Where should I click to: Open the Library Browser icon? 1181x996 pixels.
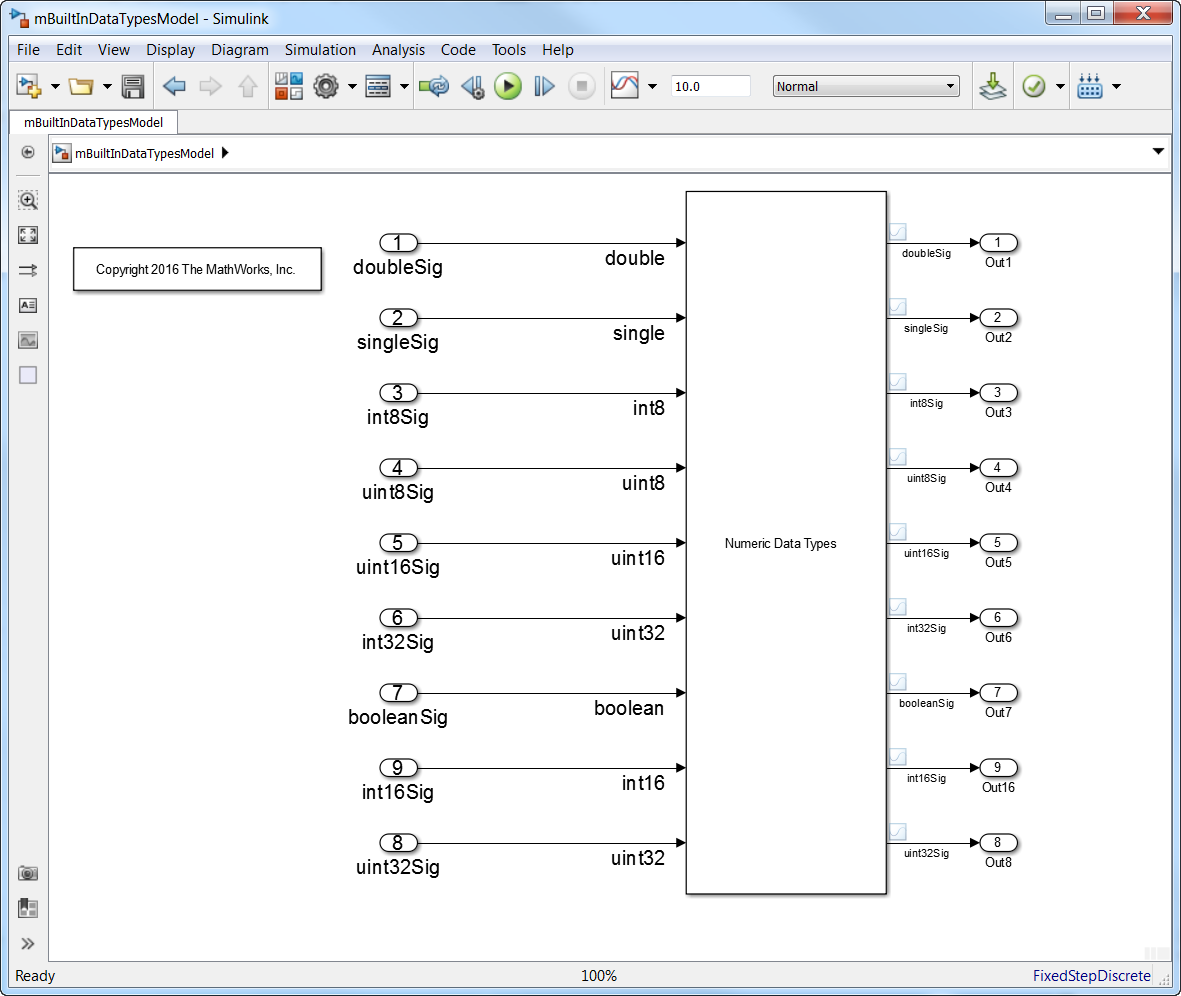(288, 87)
